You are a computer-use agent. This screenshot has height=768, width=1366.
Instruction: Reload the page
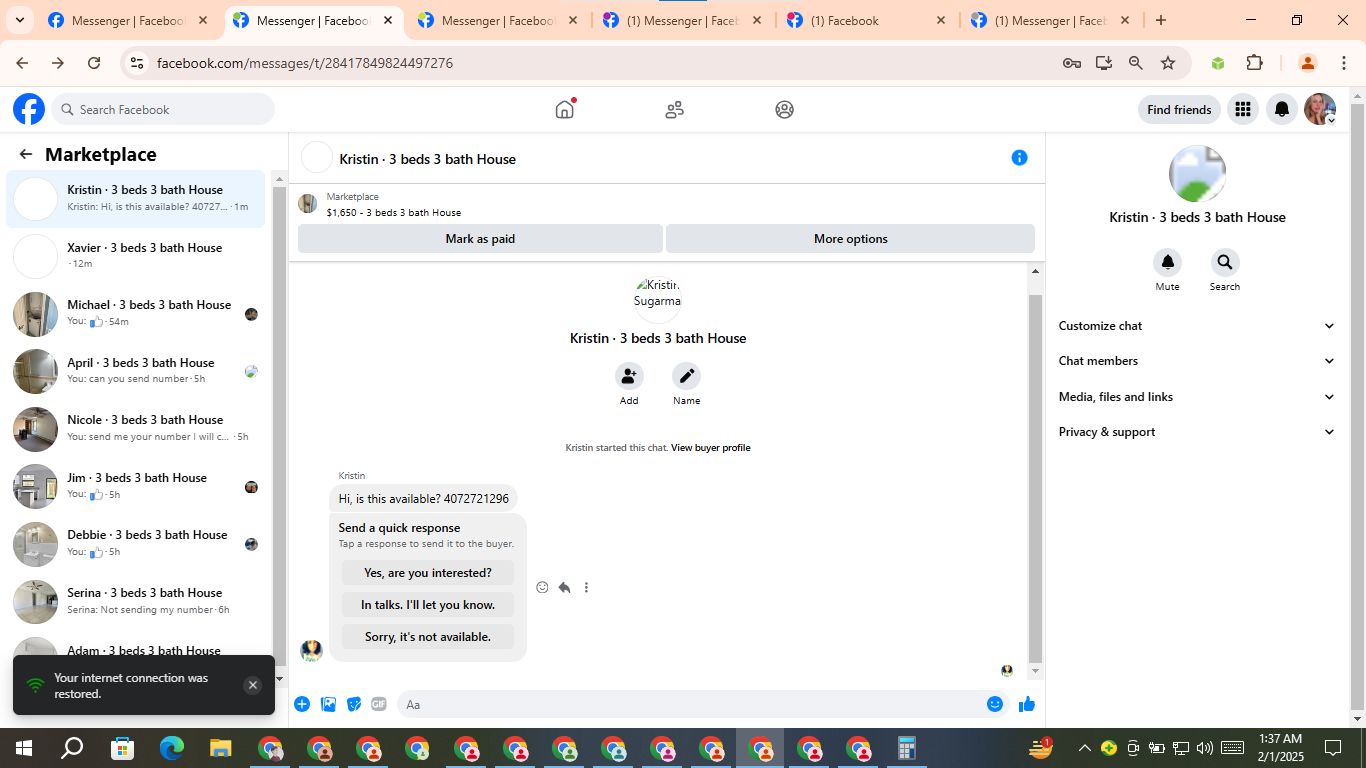94,63
